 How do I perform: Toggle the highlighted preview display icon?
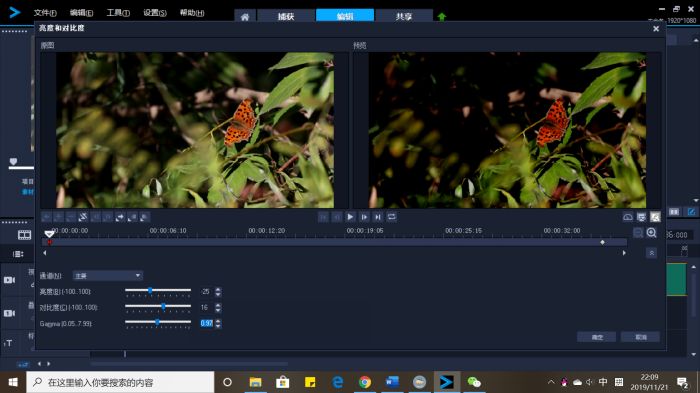coord(655,217)
